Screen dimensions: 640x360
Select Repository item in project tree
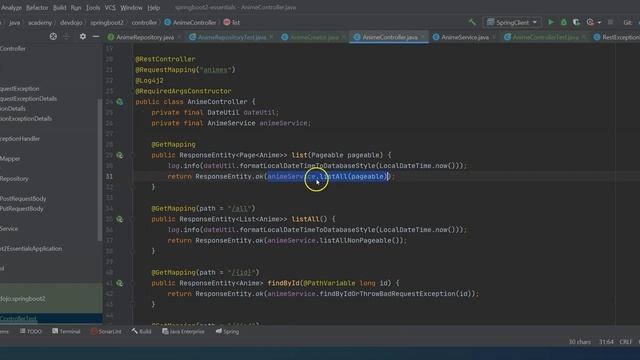point(14,179)
